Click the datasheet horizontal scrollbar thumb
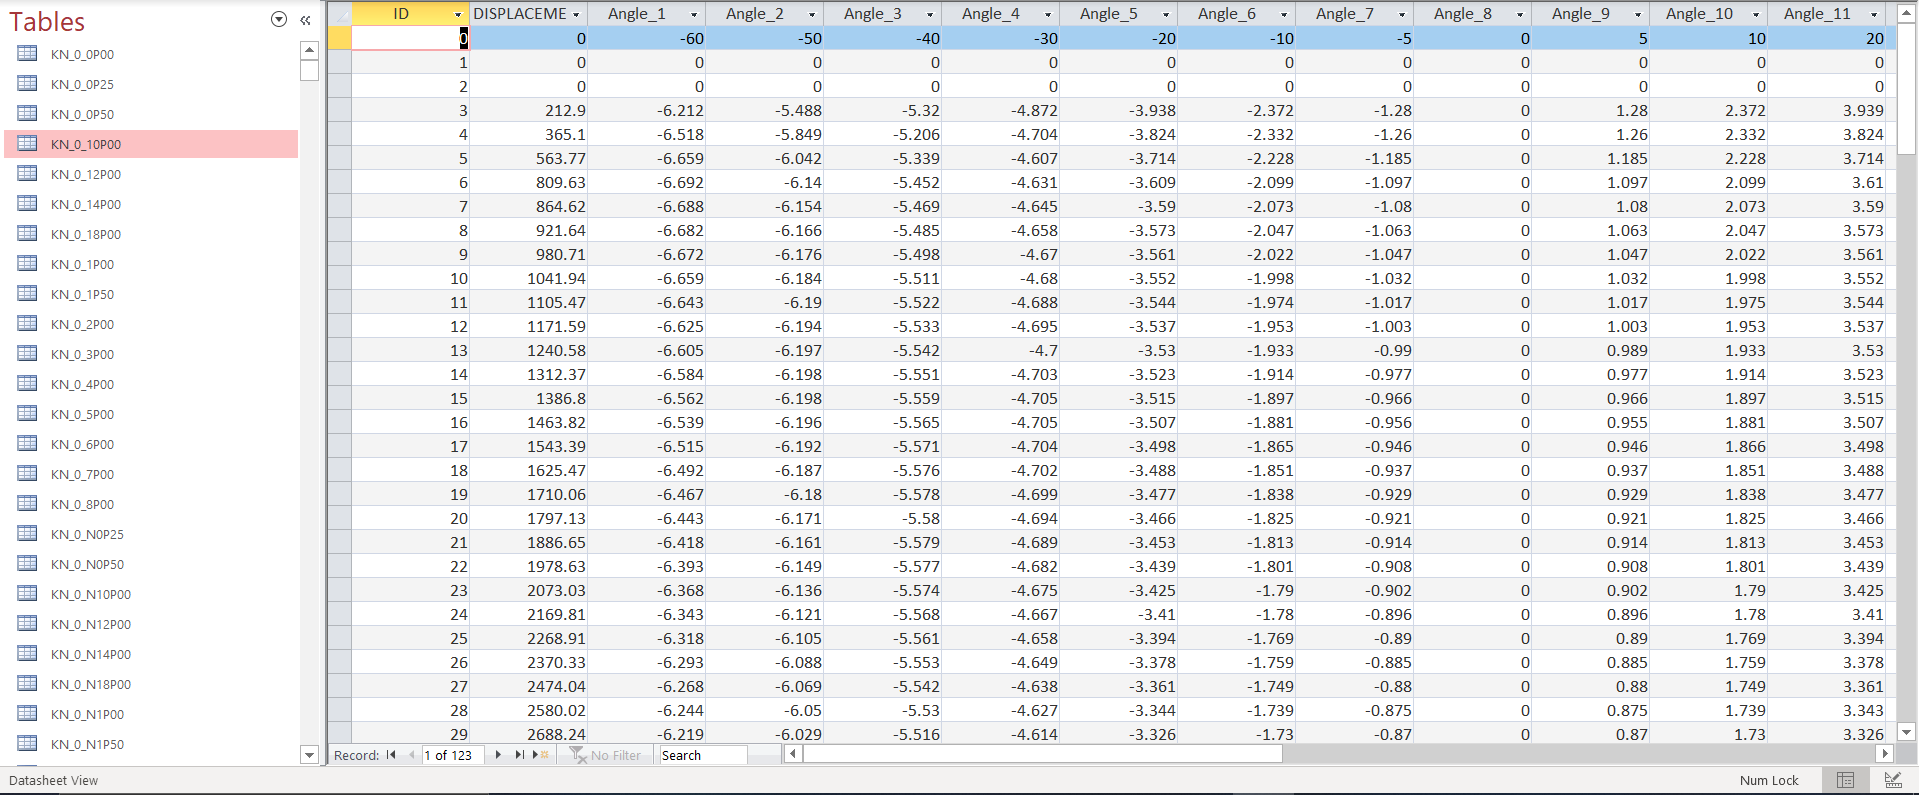Image resolution: width=1919 pixels, height=795 pixels. click(1043, 754)
